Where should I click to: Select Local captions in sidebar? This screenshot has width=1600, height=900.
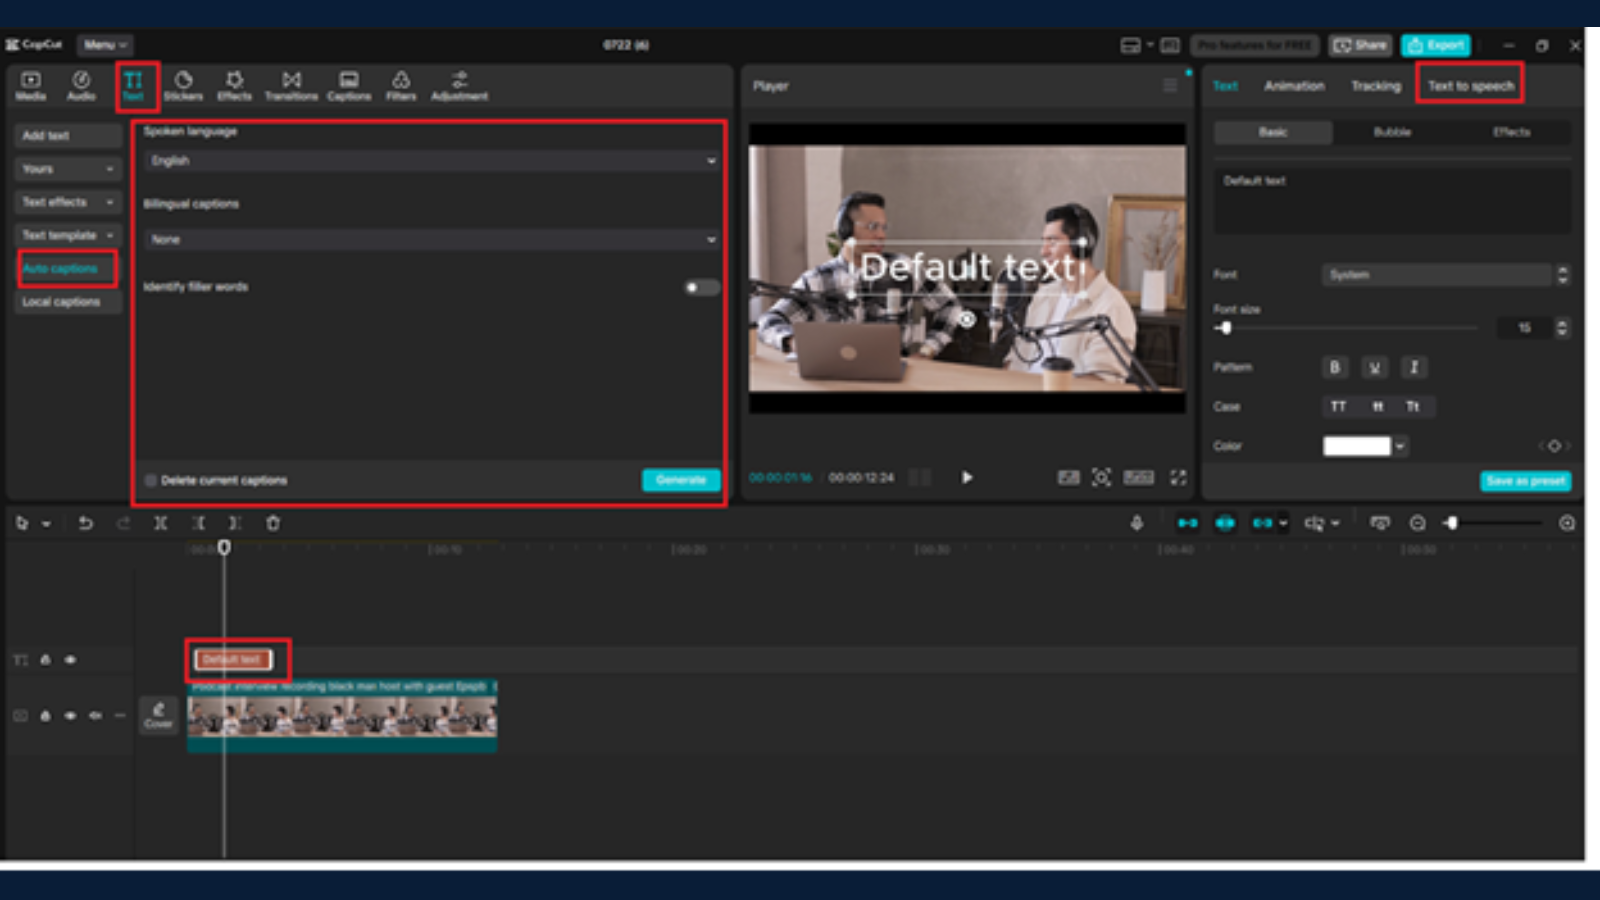coord(68,302)
